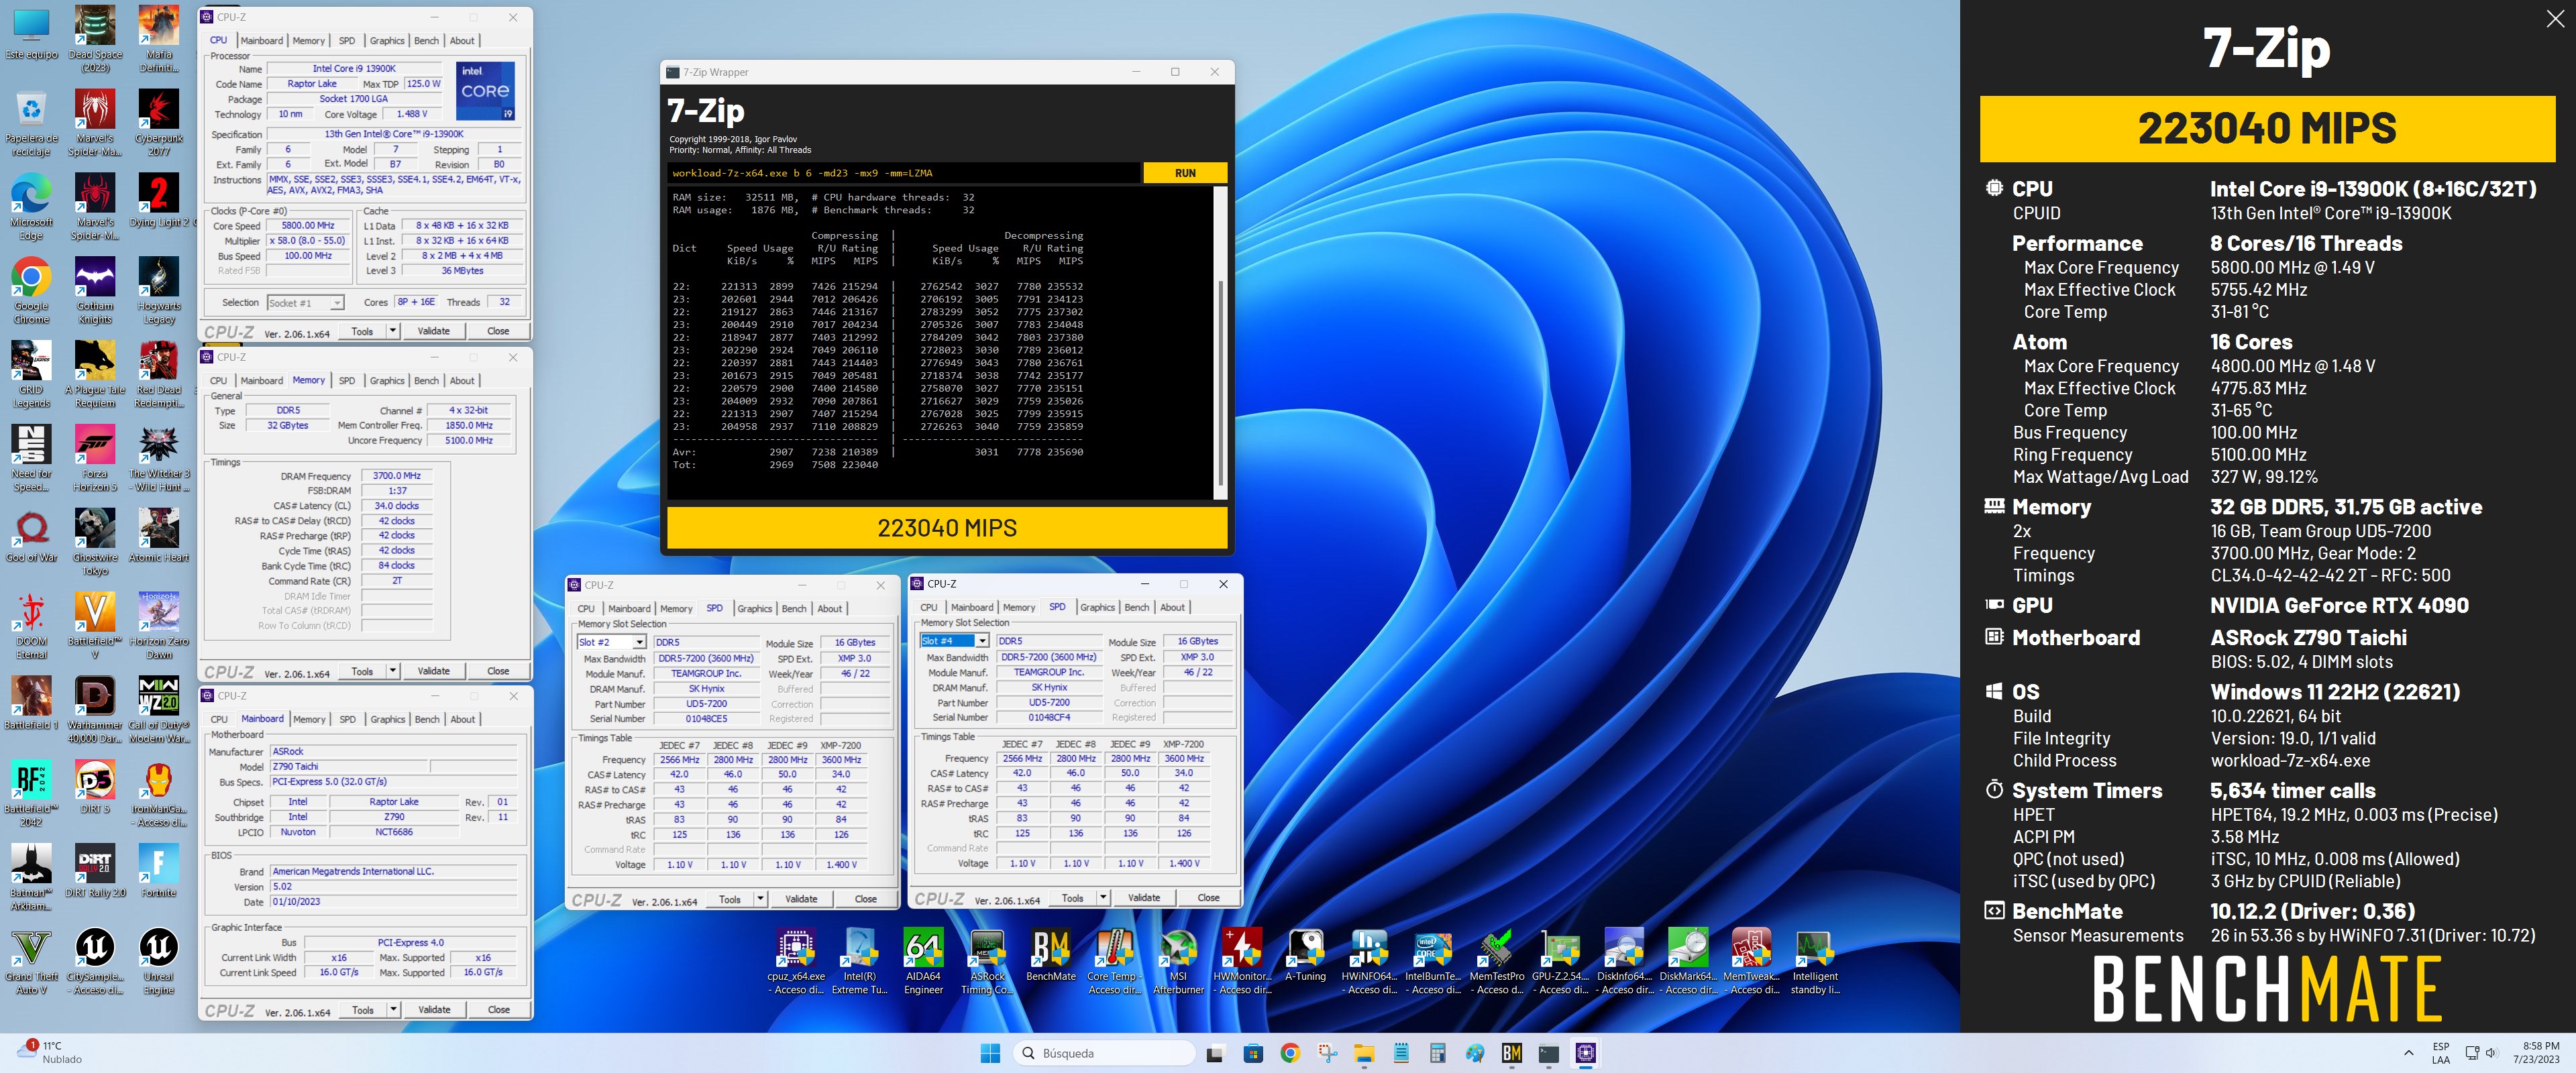This screenshot has width=2576, height=1073.
Task: Click the 7-Zip benchmark command line field
Action: [x=904, y=173]
